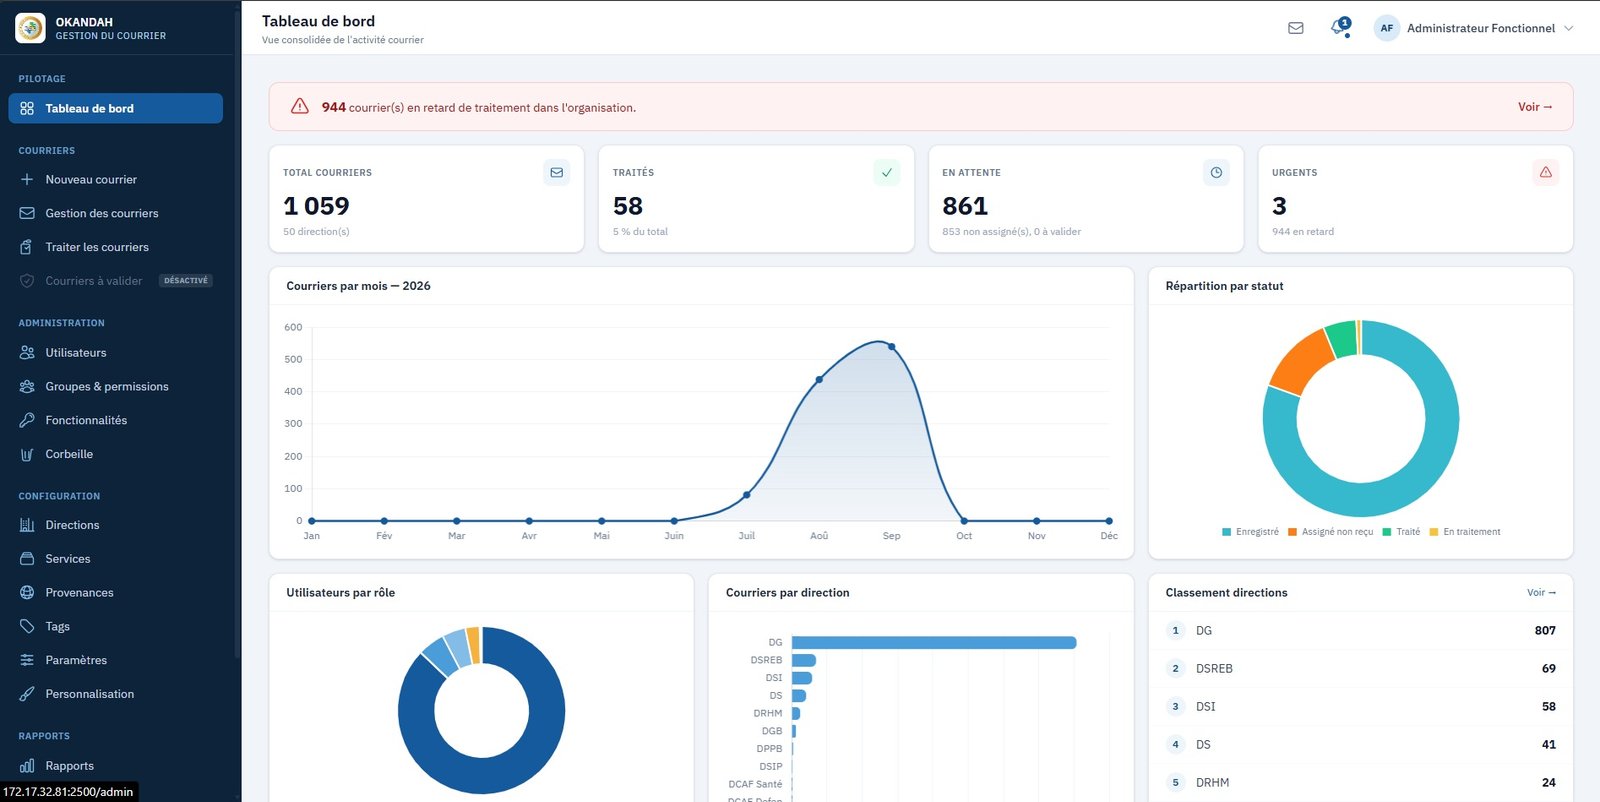Viewport: 1600px width, 802px height.
Task: Click the clock icon in En attente card
Action: pyautogui.click(x=1216, y=172)
